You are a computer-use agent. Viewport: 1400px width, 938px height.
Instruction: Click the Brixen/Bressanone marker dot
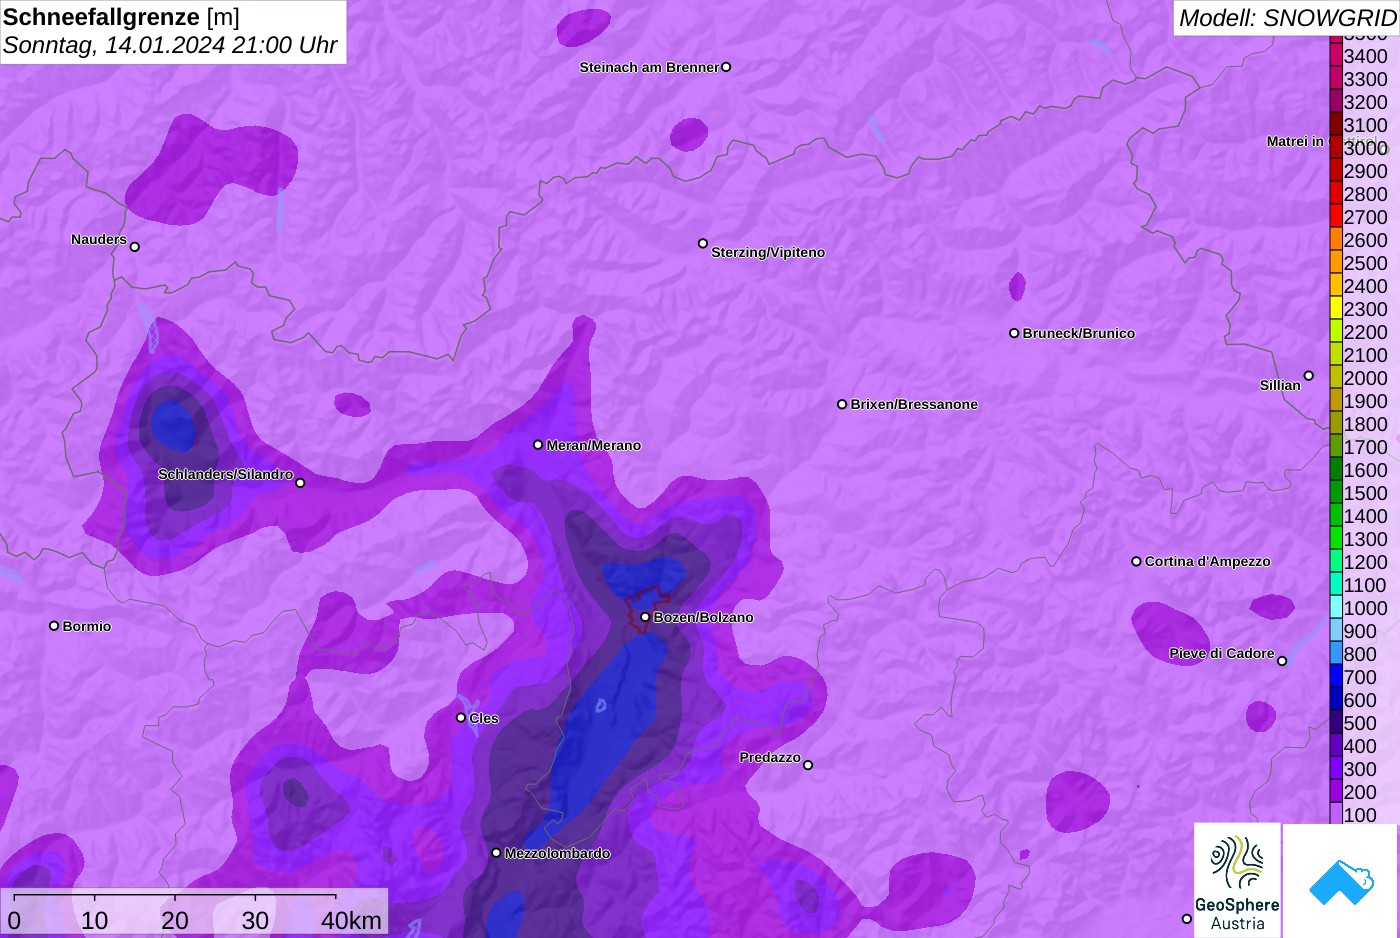pyautogui.click(x=842, y=404)
